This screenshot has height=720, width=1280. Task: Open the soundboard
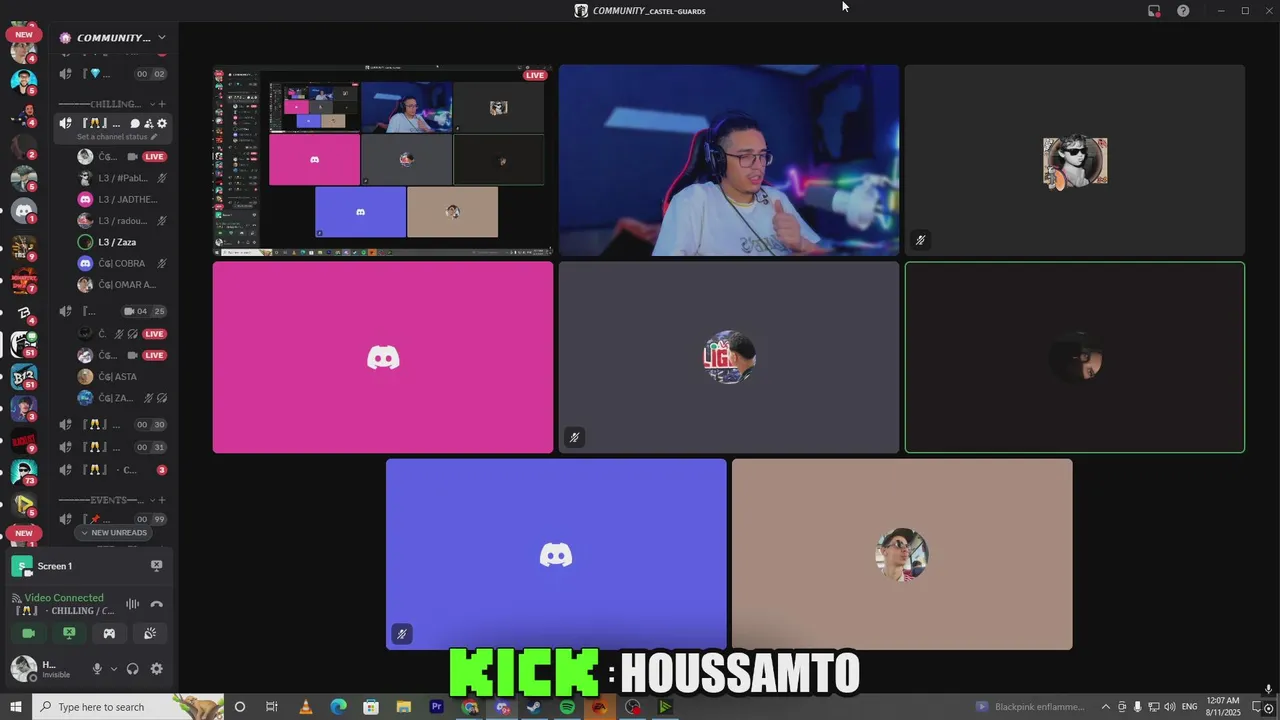150,633
